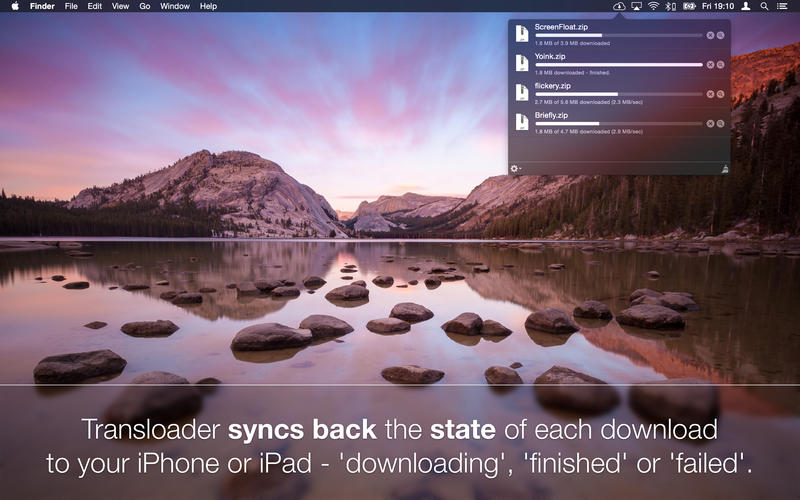Click the Transloader cloud menu bar icon
Screen dimensions: 800x500
620,6
